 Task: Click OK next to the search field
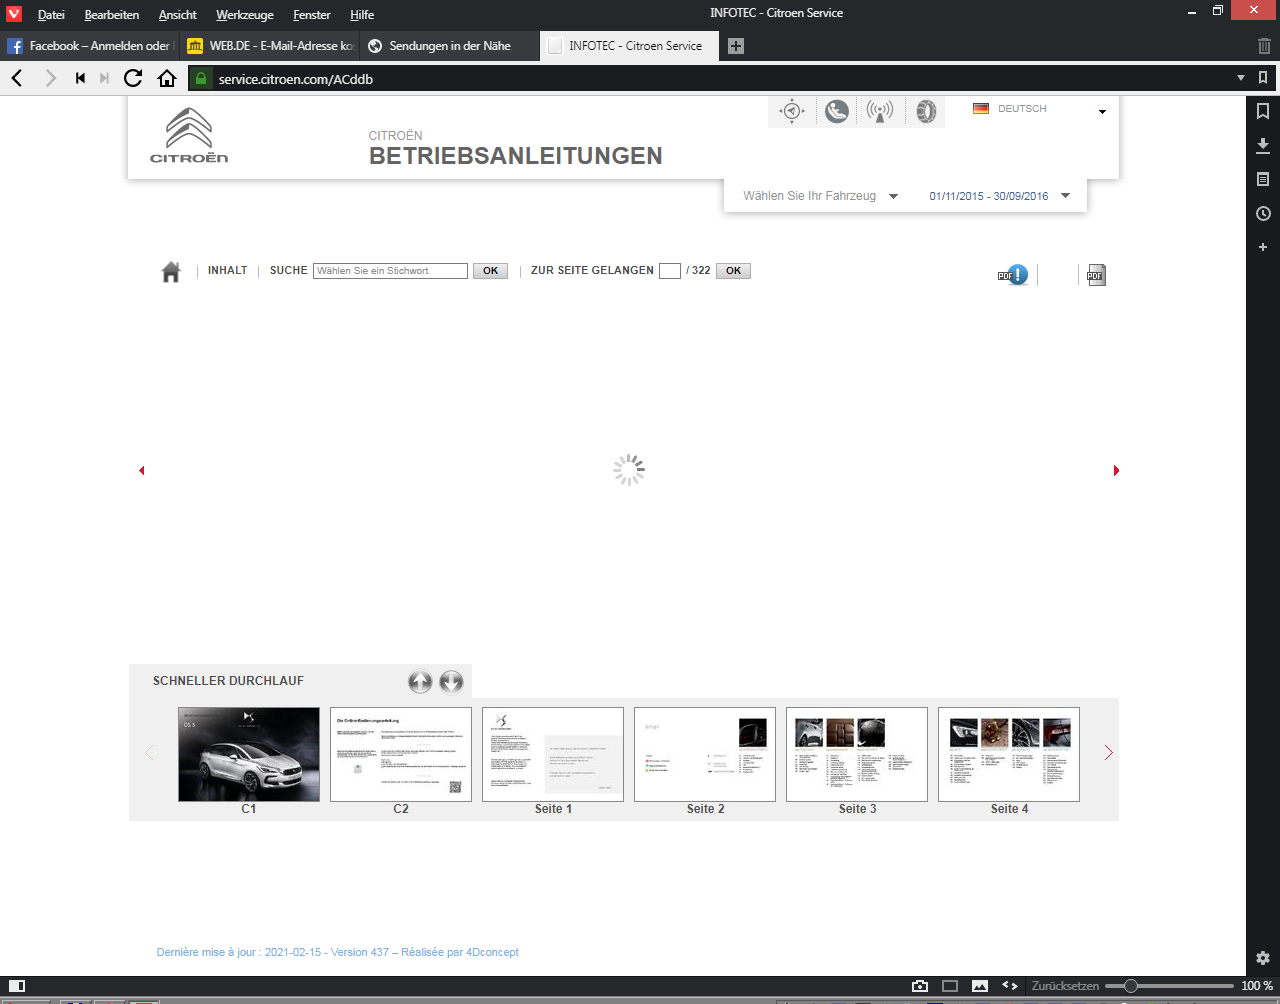click(x=490, y=271)
